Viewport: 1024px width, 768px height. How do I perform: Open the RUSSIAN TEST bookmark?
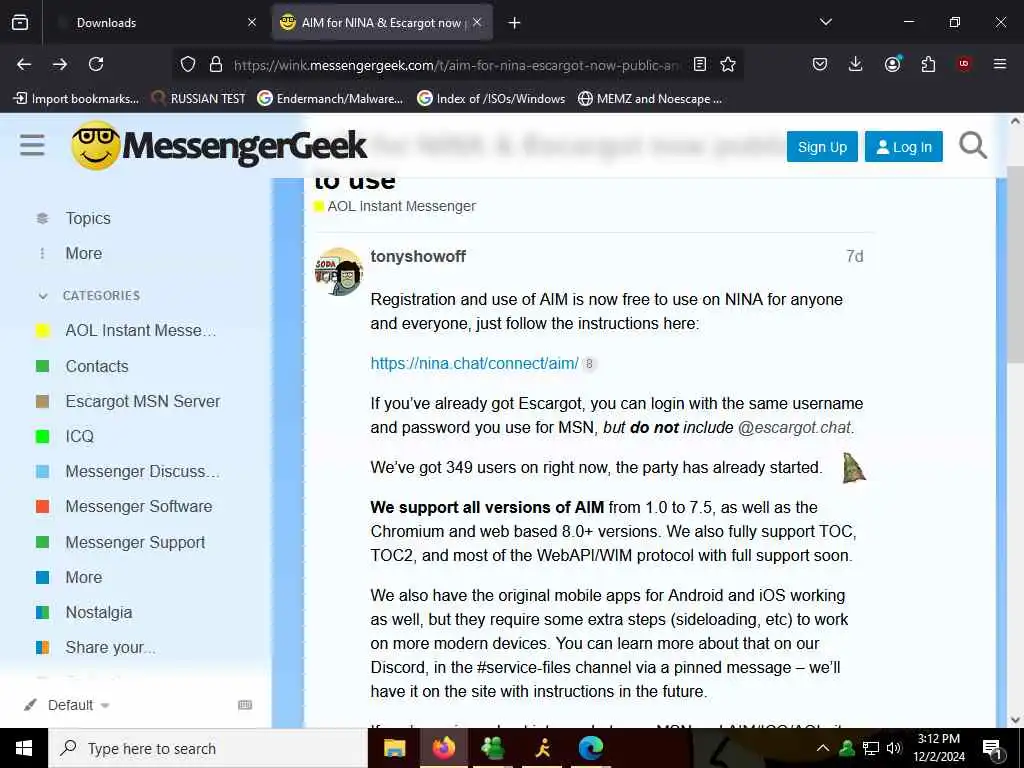(199, 99)
